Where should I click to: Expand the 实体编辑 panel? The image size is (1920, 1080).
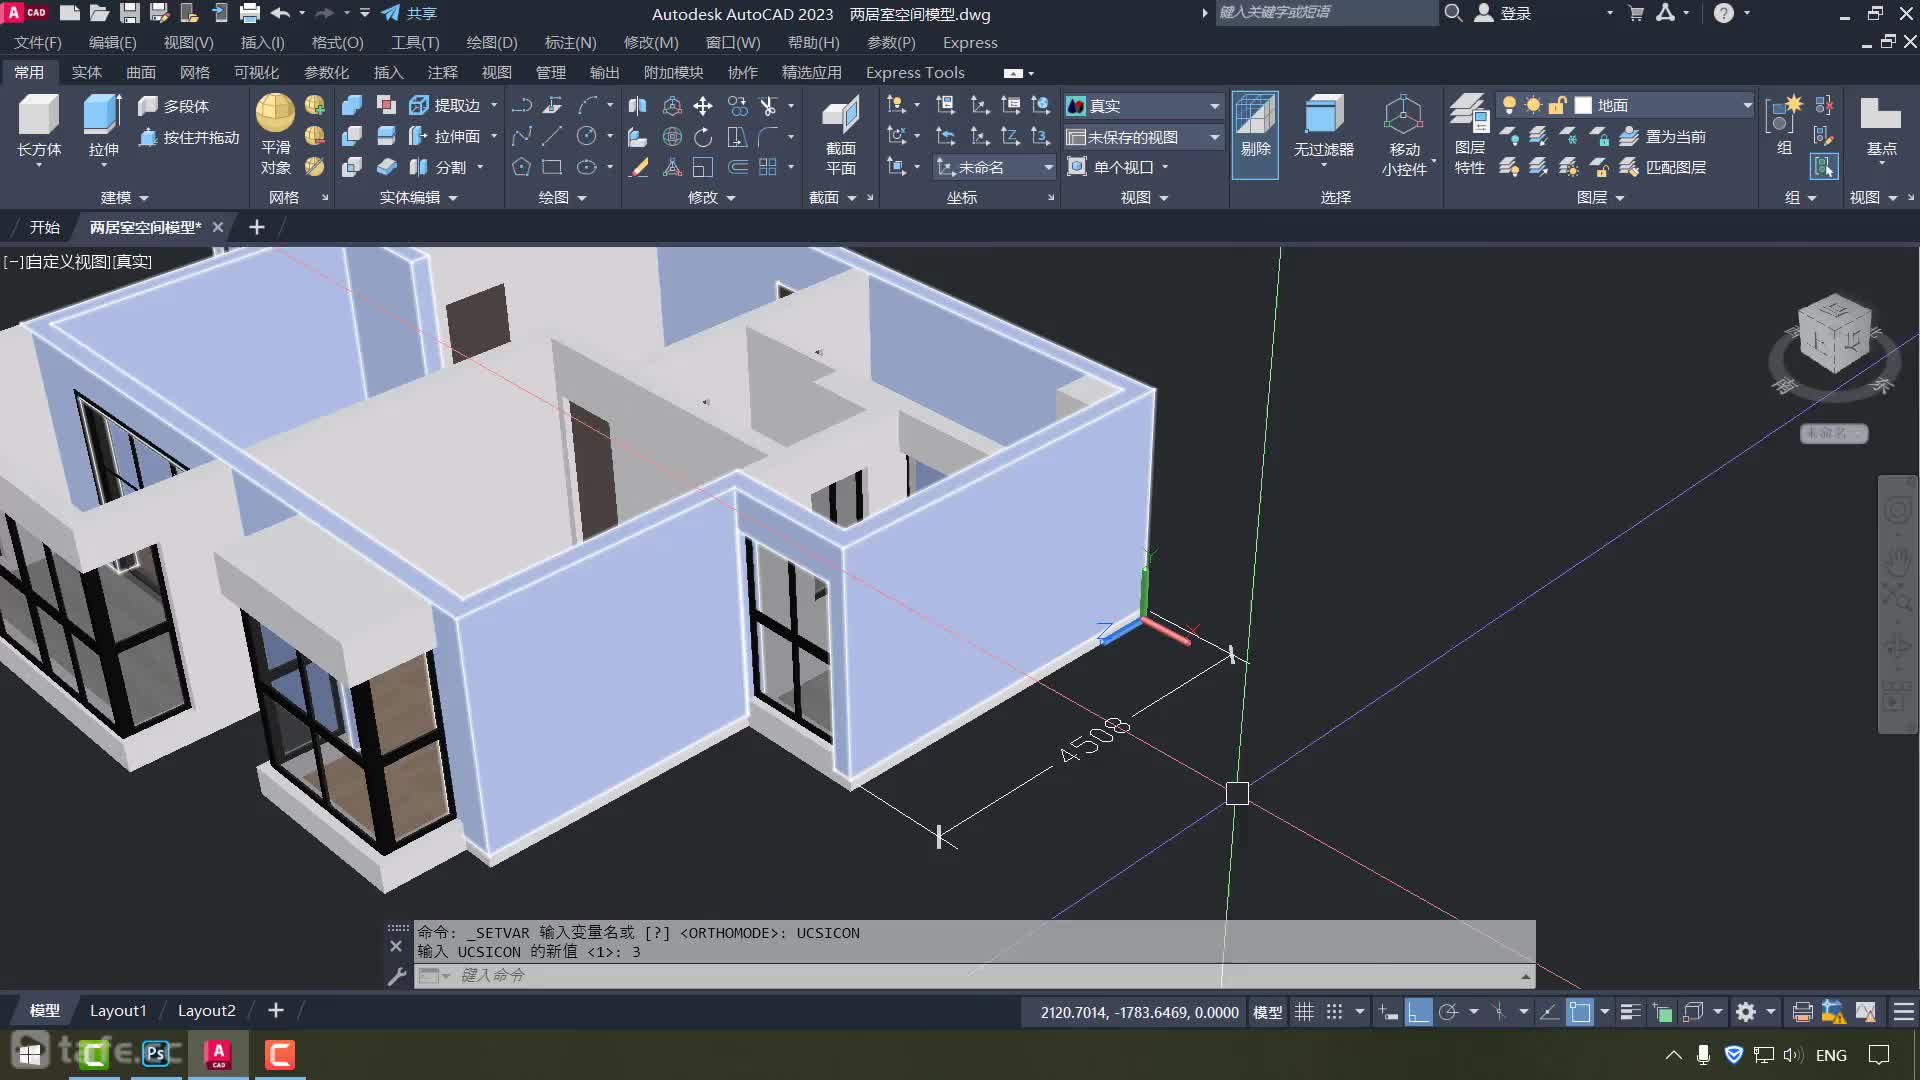pos(418,198)
